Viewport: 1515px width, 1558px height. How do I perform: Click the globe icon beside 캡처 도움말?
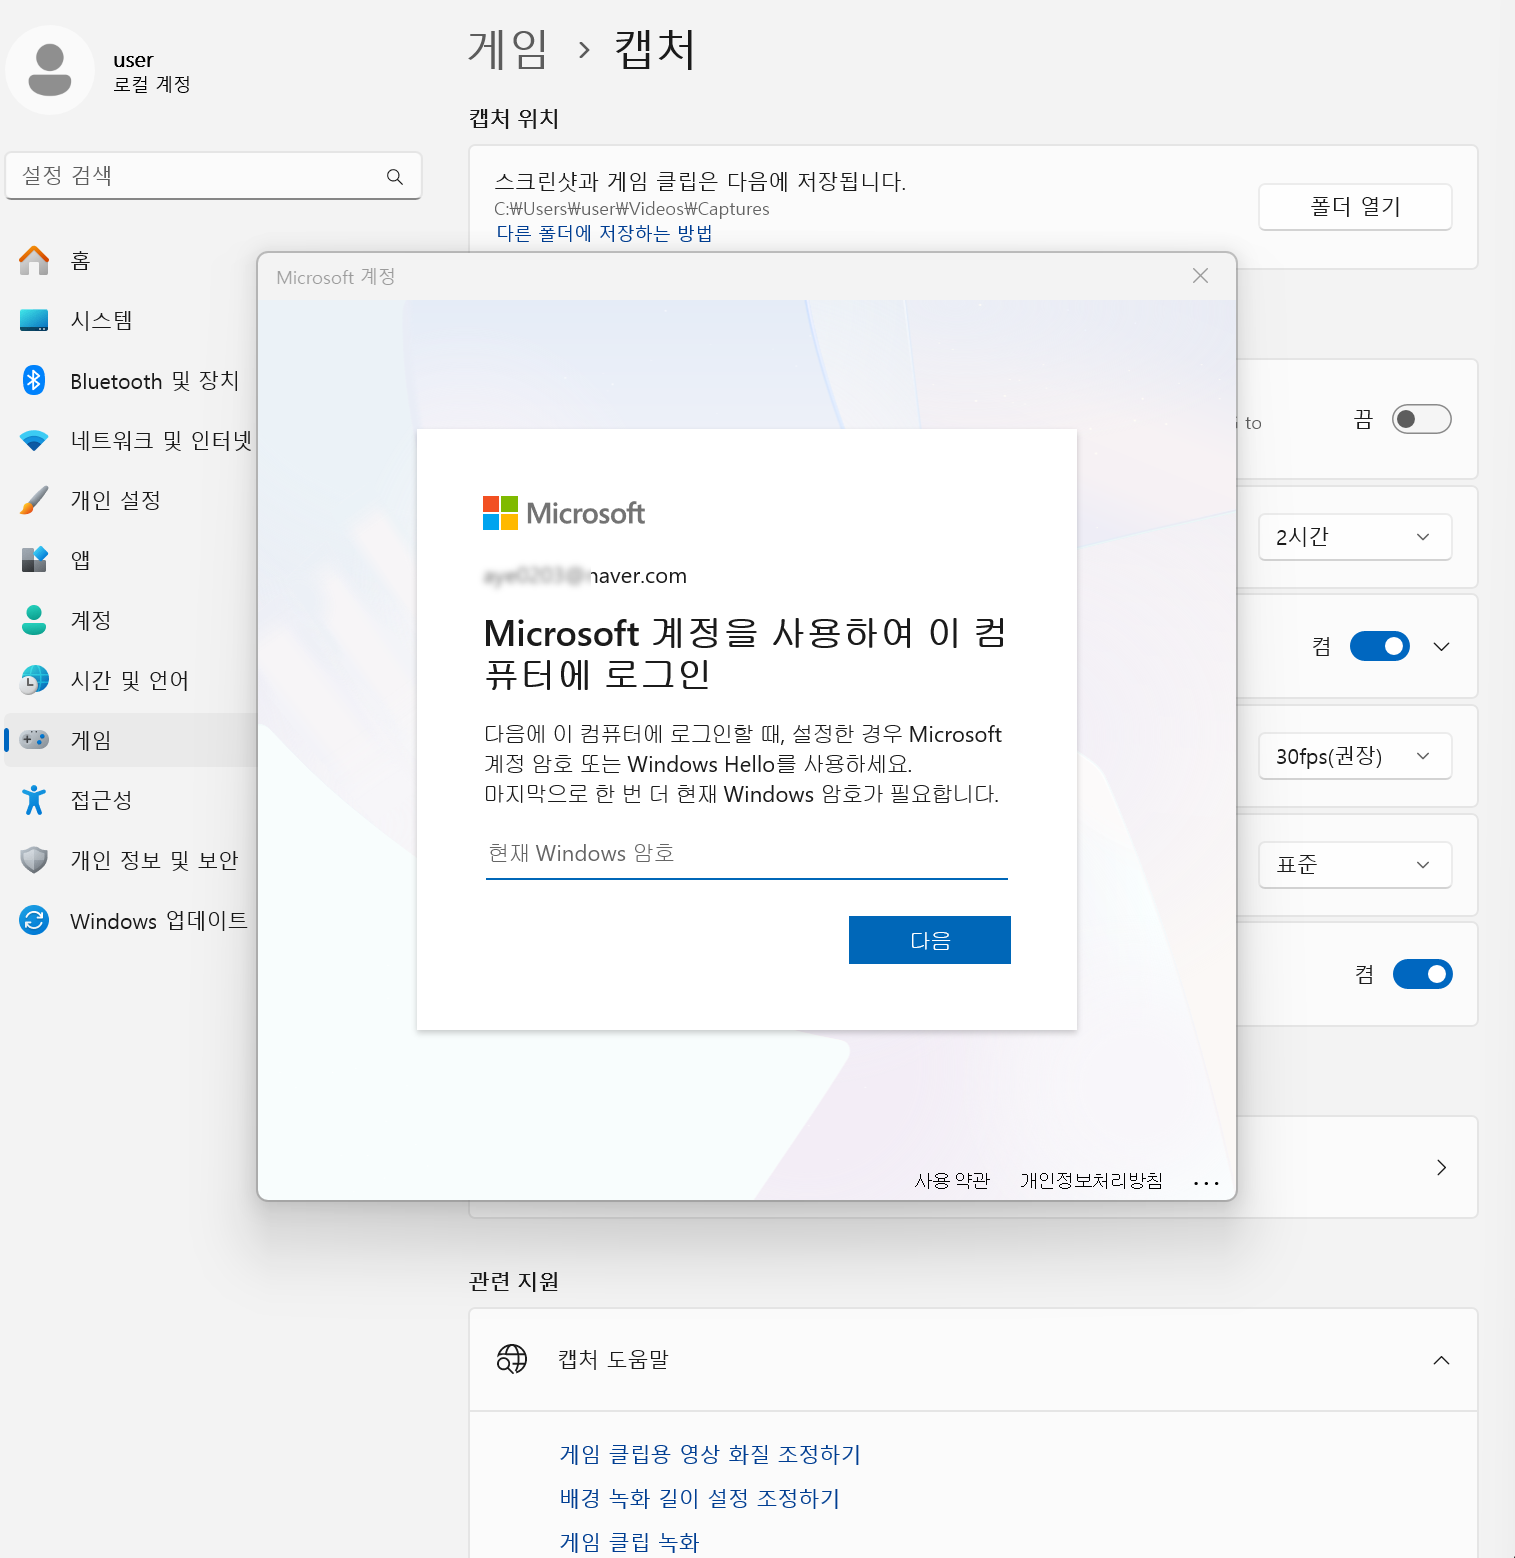[x=512, y=1359]
